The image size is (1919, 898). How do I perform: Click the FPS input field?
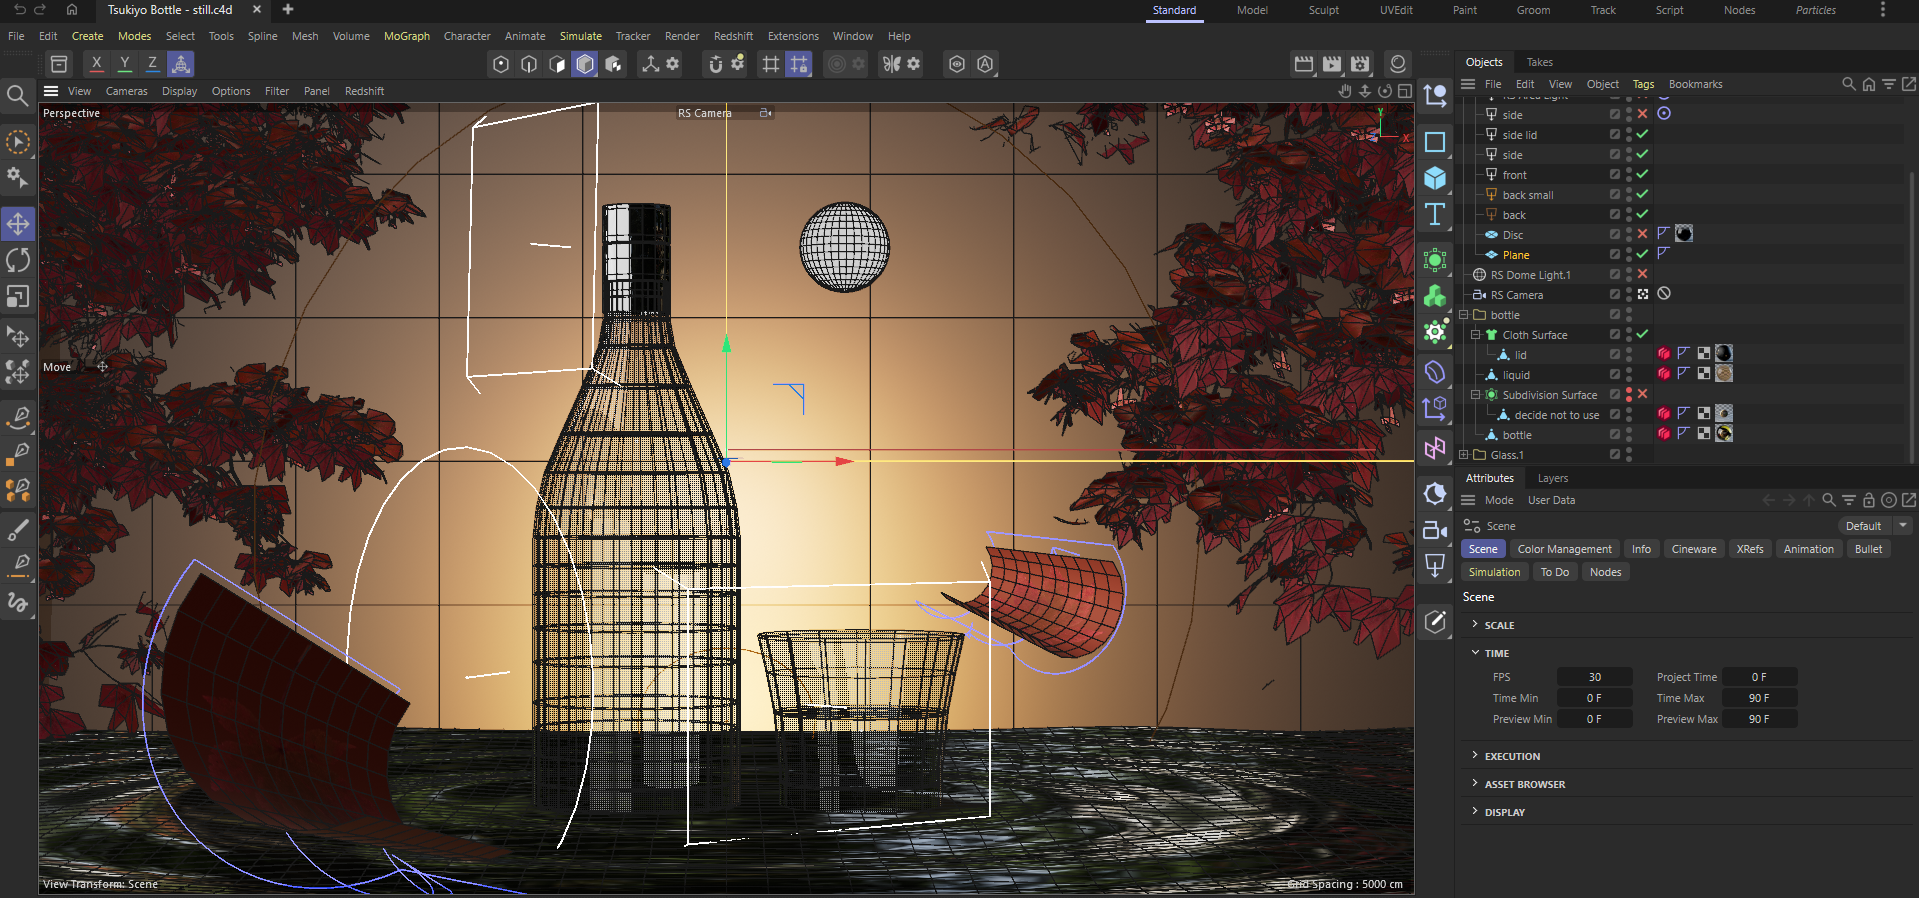coord(1594,677)
